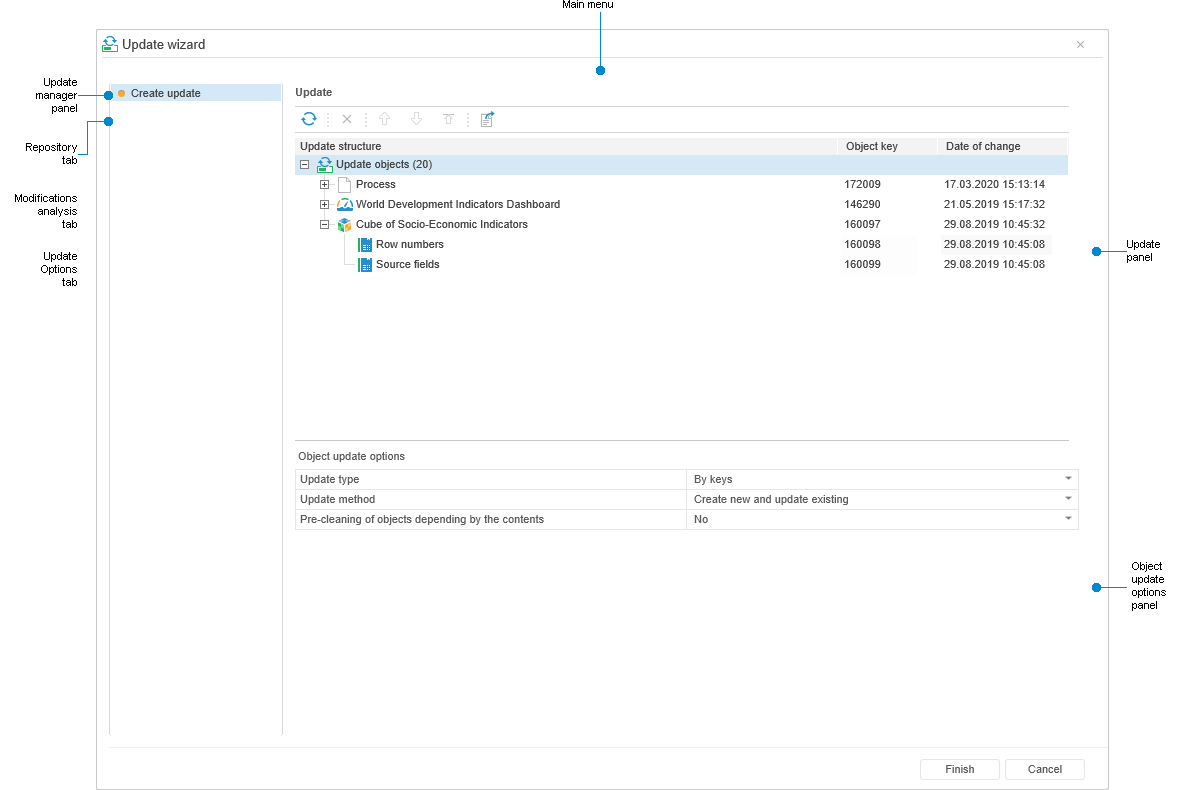The height and width of the screenshot is (790, 1202).
Task: Collapse the Cube of Socio-Economic Indicators node
Action: point(324,224)
